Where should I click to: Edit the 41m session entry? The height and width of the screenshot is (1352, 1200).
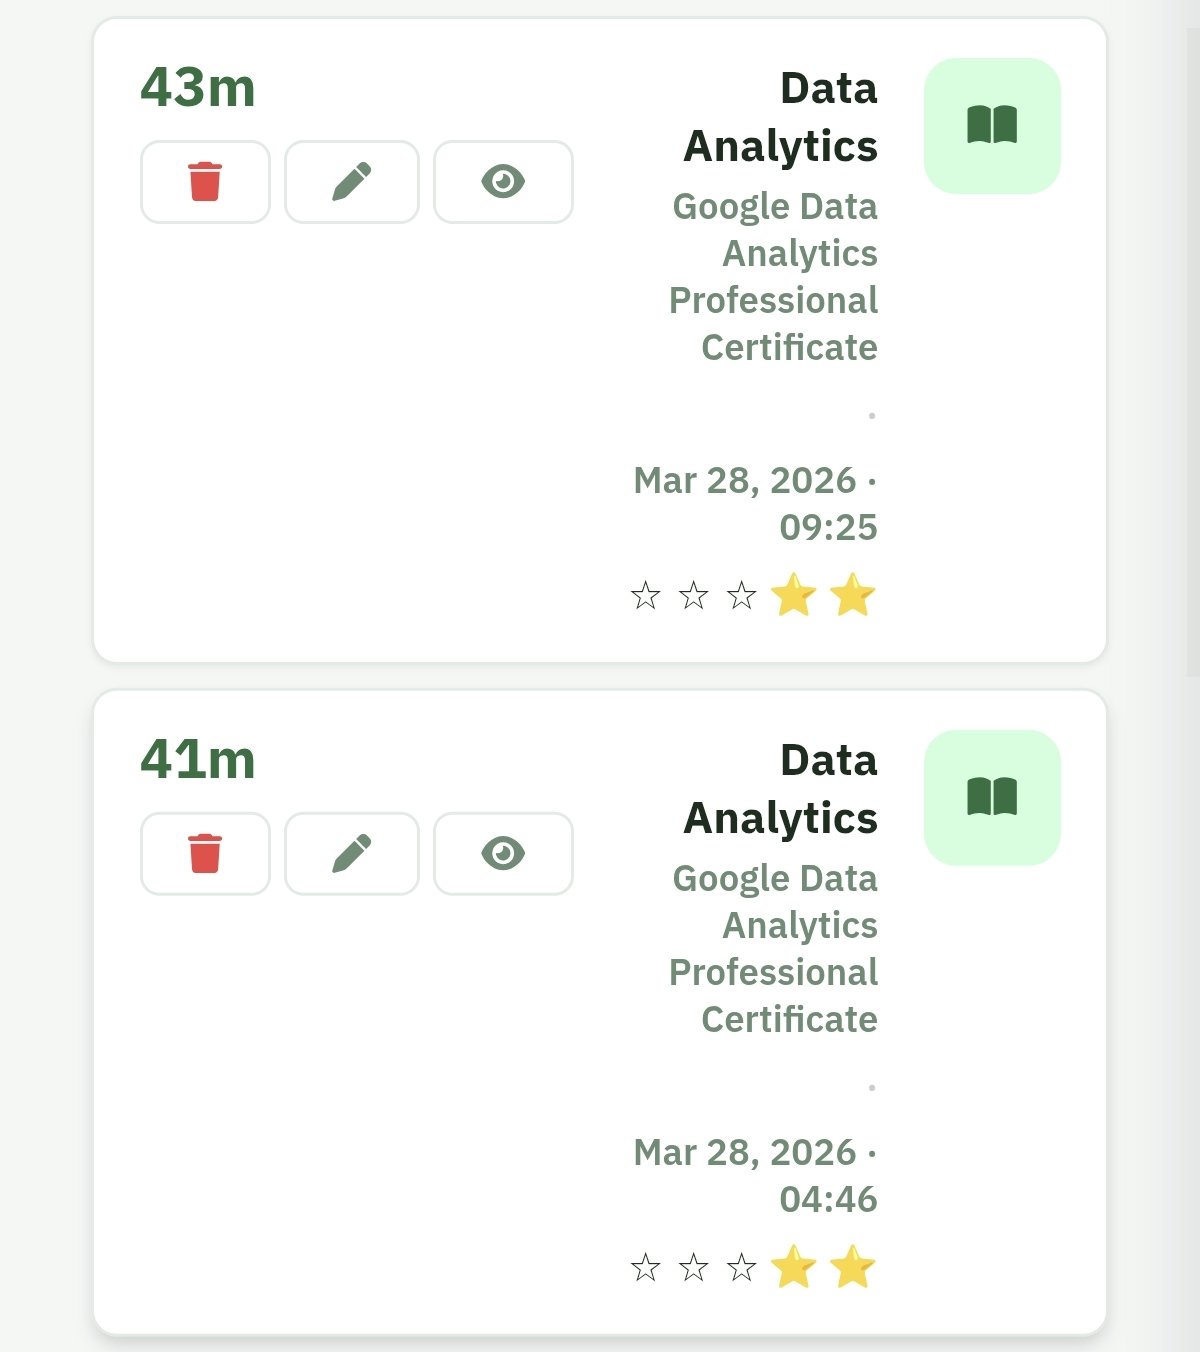tap(351, 854)
